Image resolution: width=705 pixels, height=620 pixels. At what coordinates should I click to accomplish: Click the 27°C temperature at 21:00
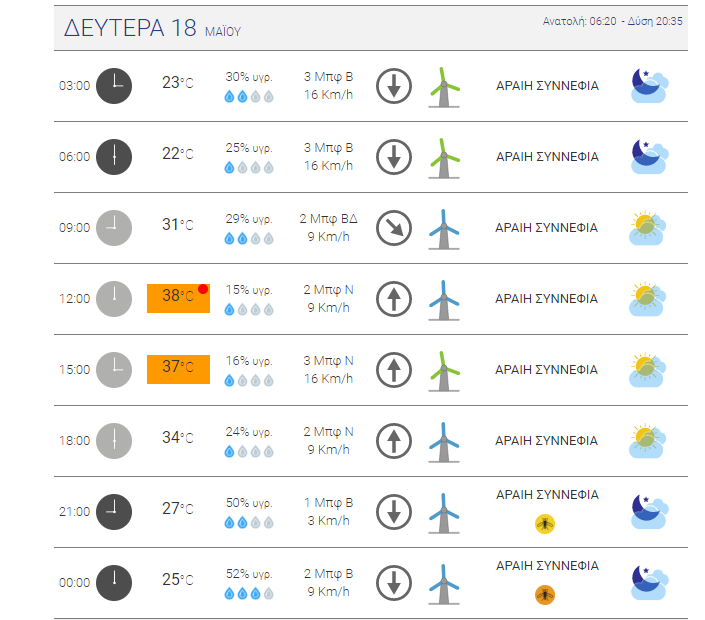pos(178,509)
